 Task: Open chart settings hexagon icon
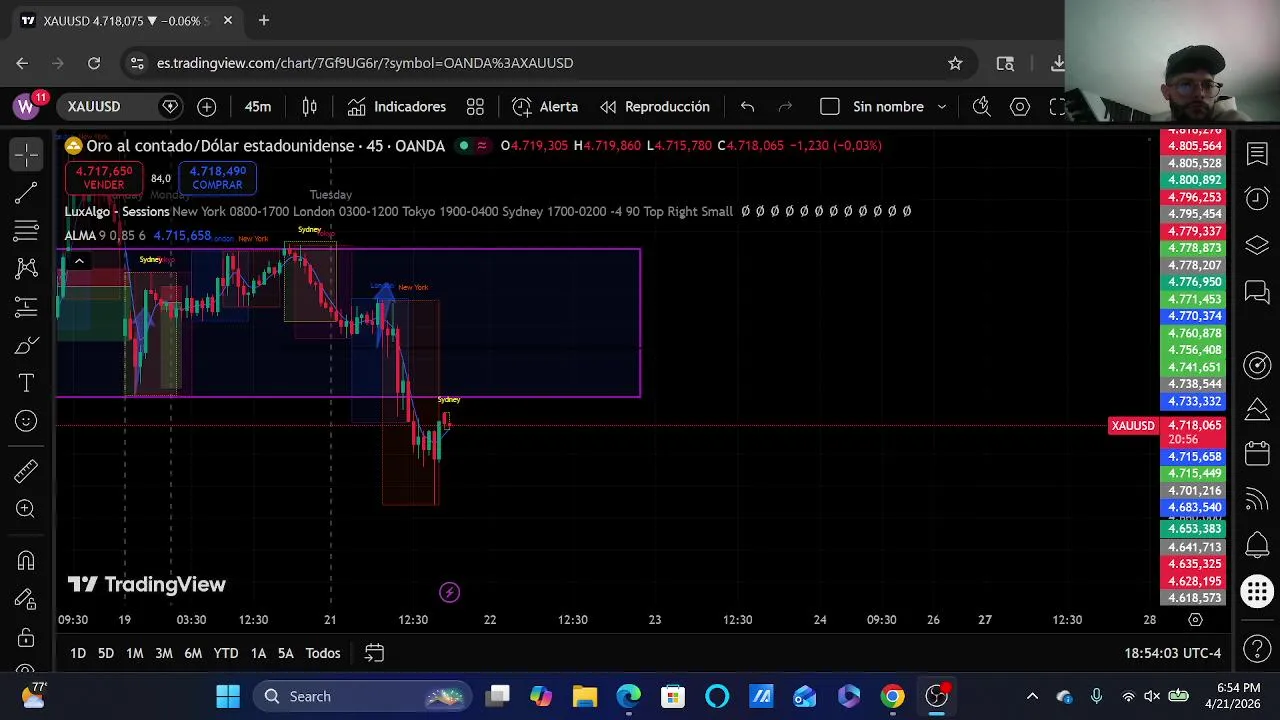tap(1020, 107)
